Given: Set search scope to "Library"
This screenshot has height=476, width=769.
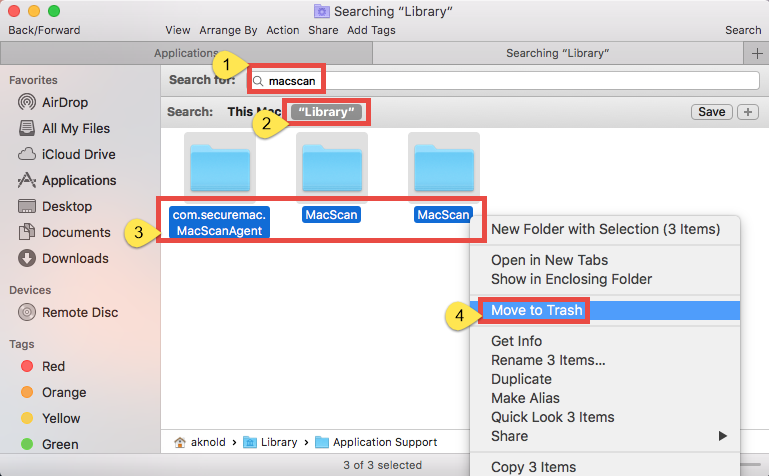Looking at the screenshot, I should (x=326, y=112).
